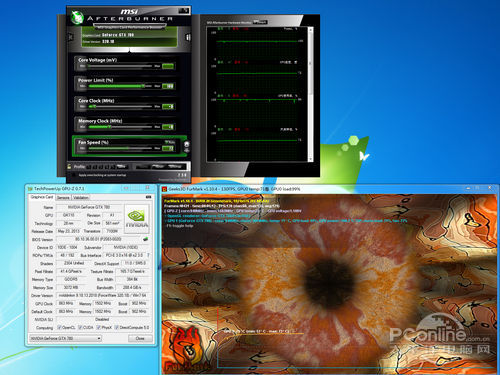Click the BIOS save chip icon in GPU-Z

tap(145, 239)
